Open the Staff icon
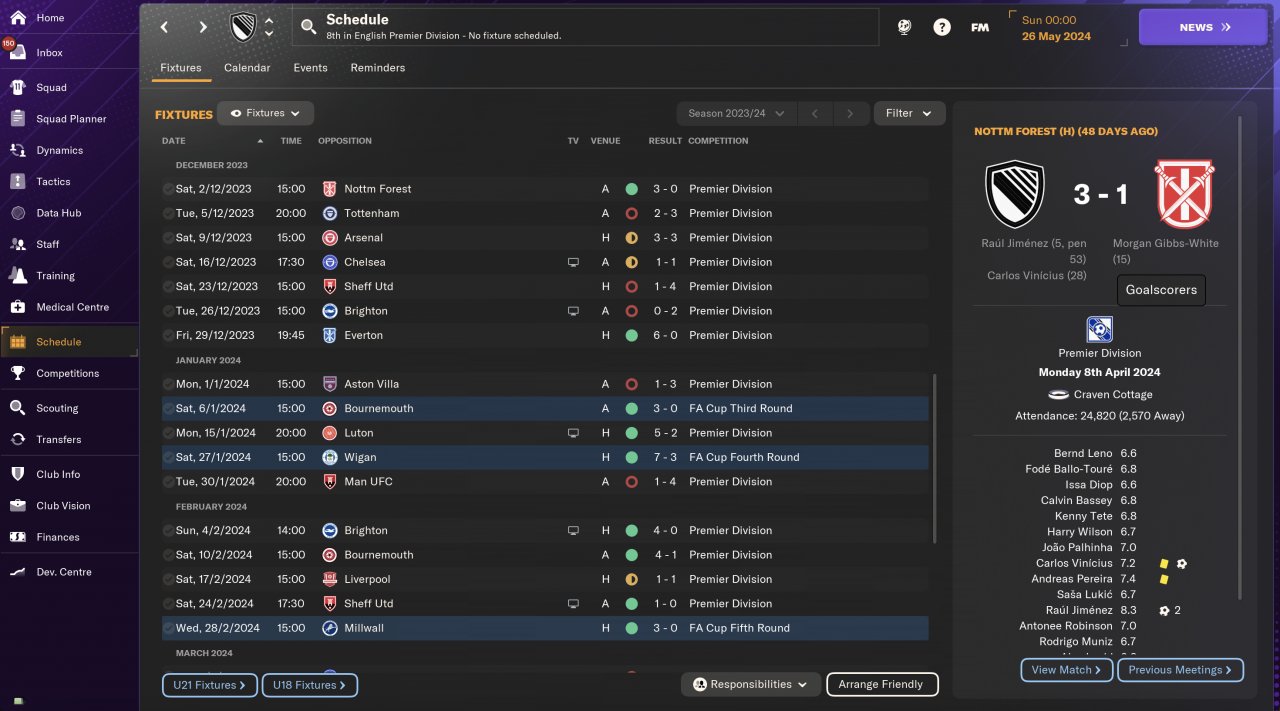The height and width of the screenshot is (711, 1280). [x=18, y=244]
